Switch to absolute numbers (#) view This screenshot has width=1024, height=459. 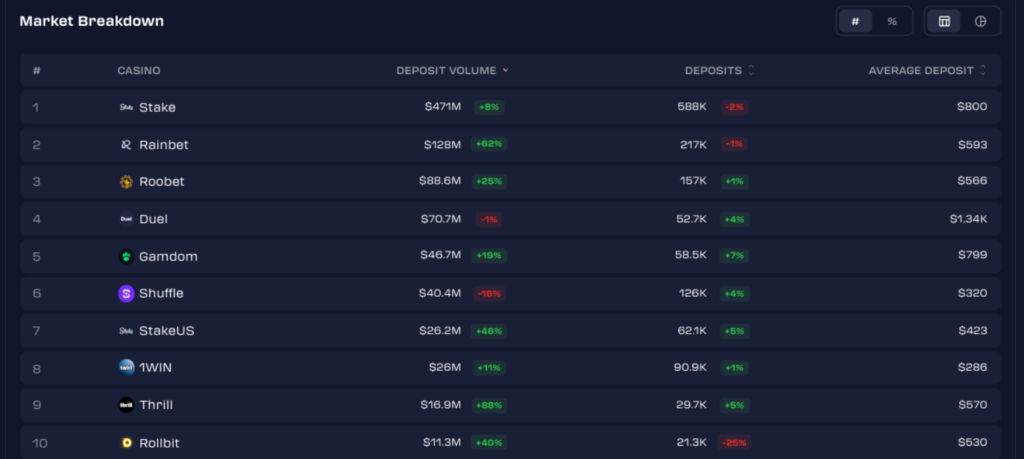pyautogui.click(x=855, y=22)
